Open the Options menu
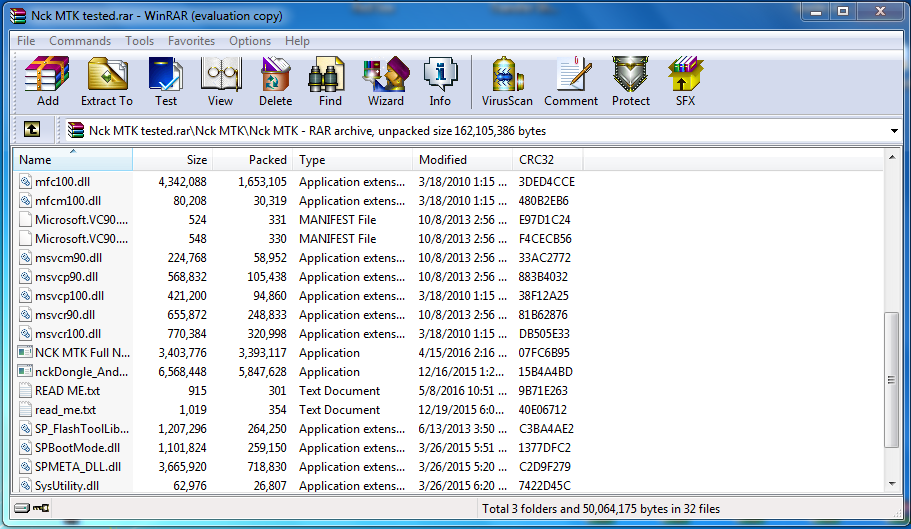This screenshot has height=529, width=911. click(x=250, y=41)
